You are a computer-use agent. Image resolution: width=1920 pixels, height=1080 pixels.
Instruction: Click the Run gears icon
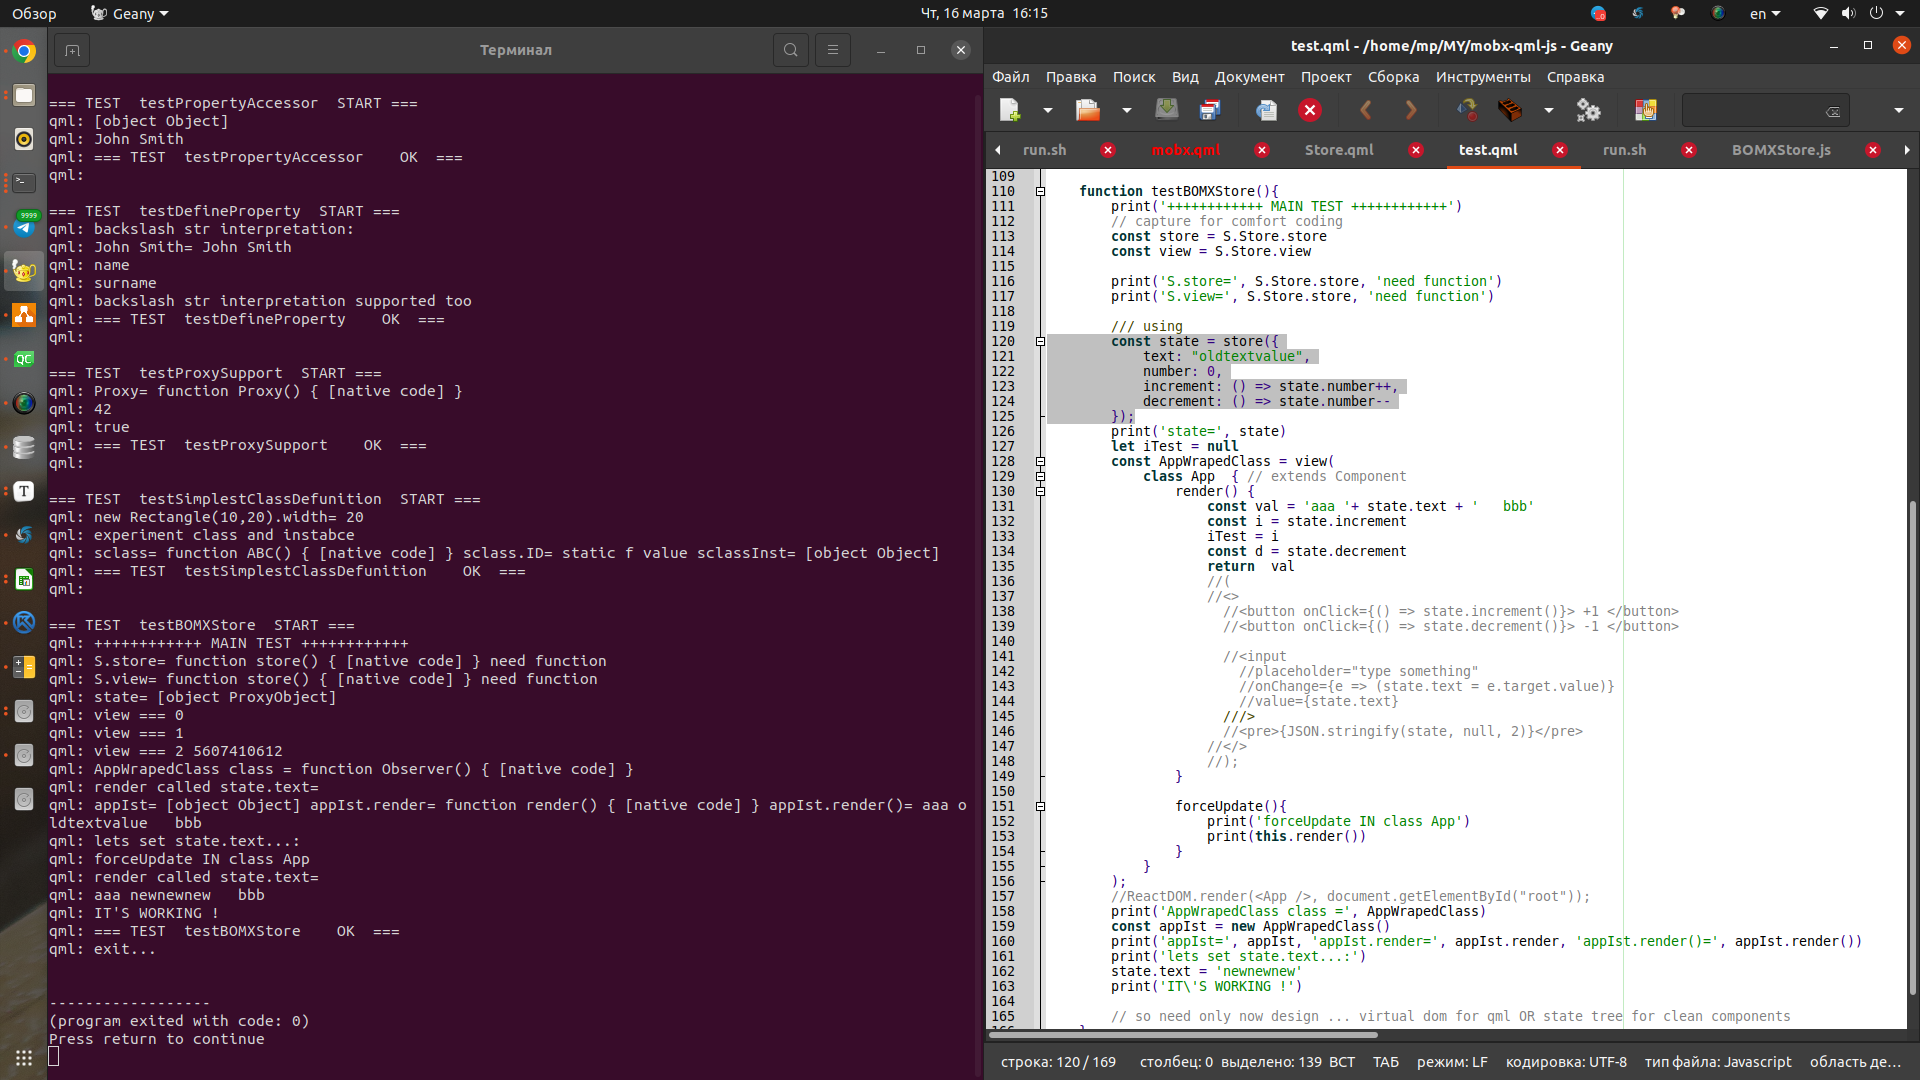[1588, 110]
